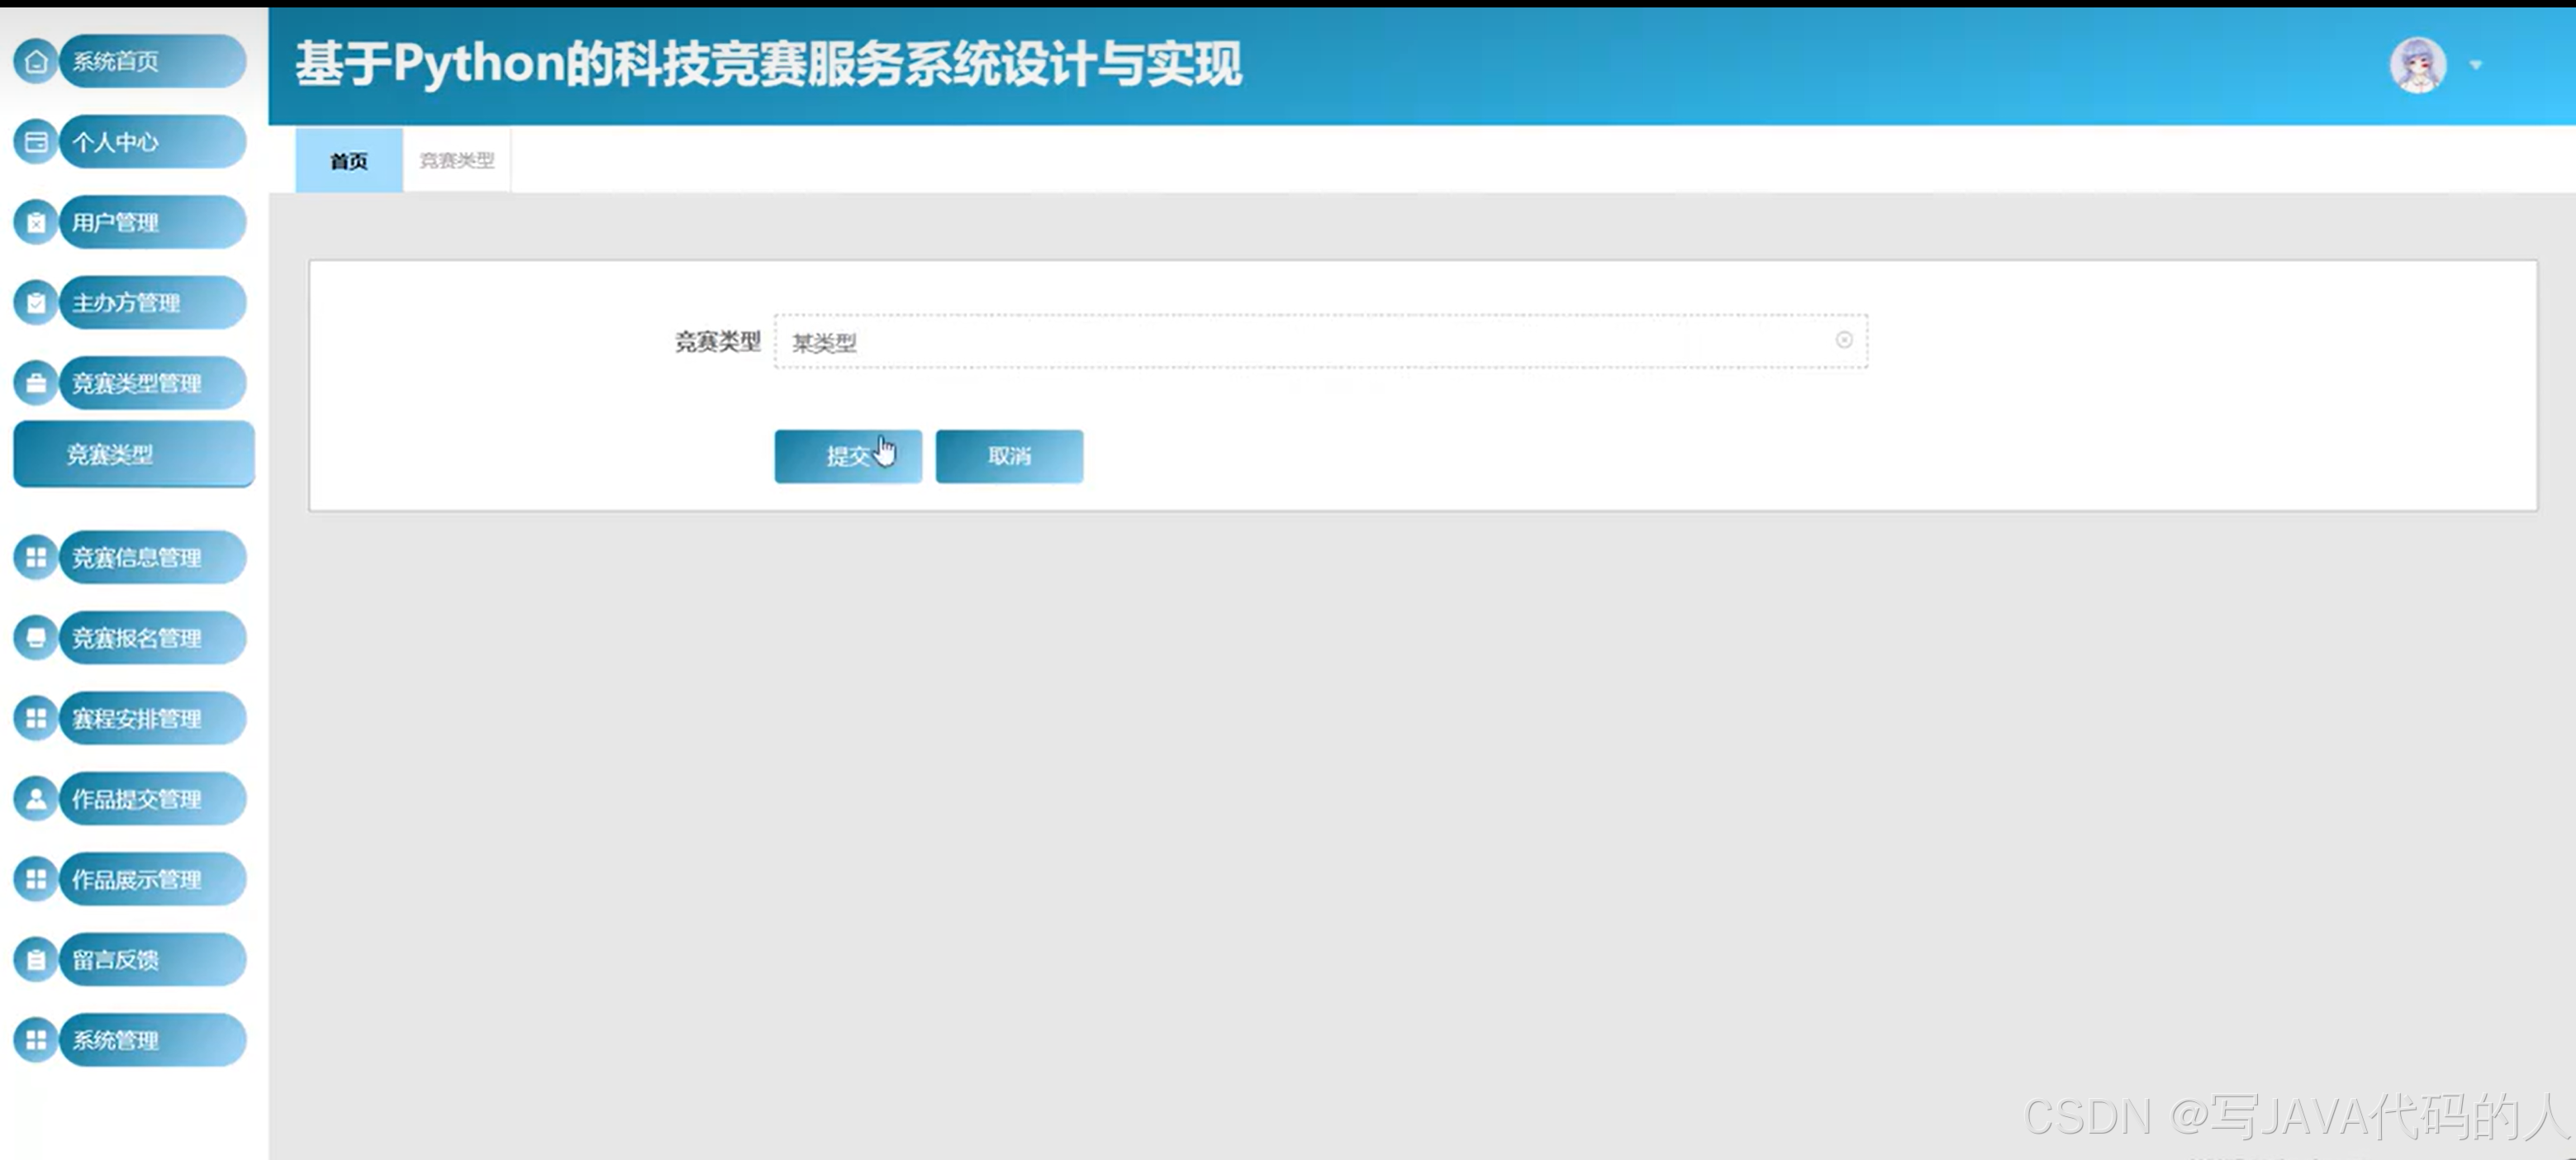Open 主办方管理 via its sidebar icon
The width and height of the screenshot is (2576, 1160).
36,302
